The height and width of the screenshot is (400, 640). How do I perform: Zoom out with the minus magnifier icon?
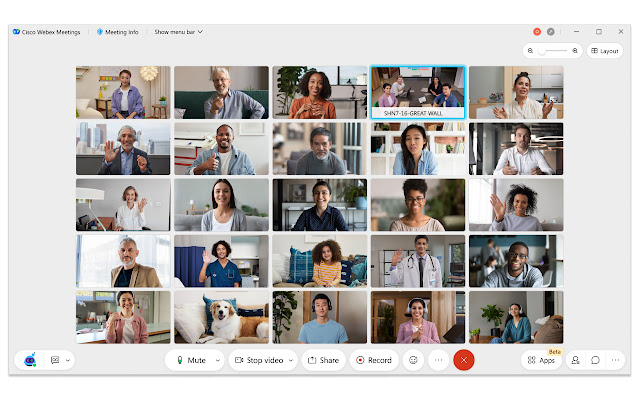(530, 51)
